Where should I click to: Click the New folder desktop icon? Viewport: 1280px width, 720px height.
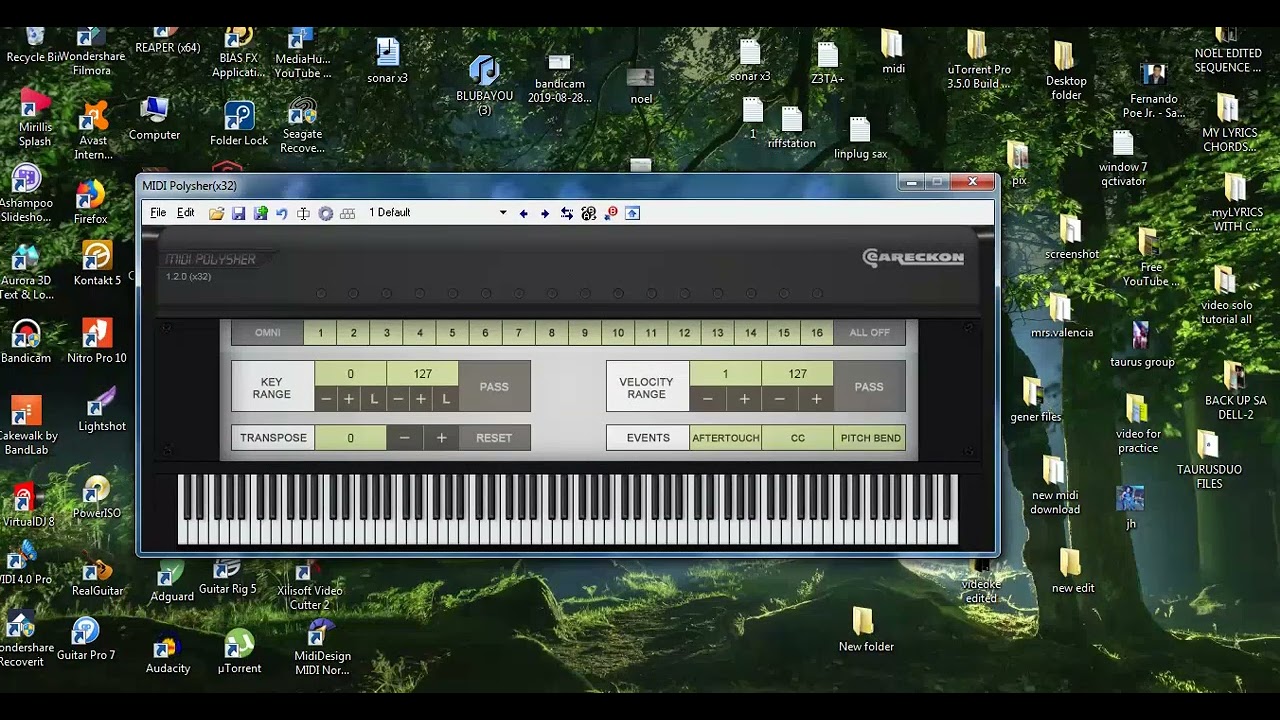tap(865, 630)
